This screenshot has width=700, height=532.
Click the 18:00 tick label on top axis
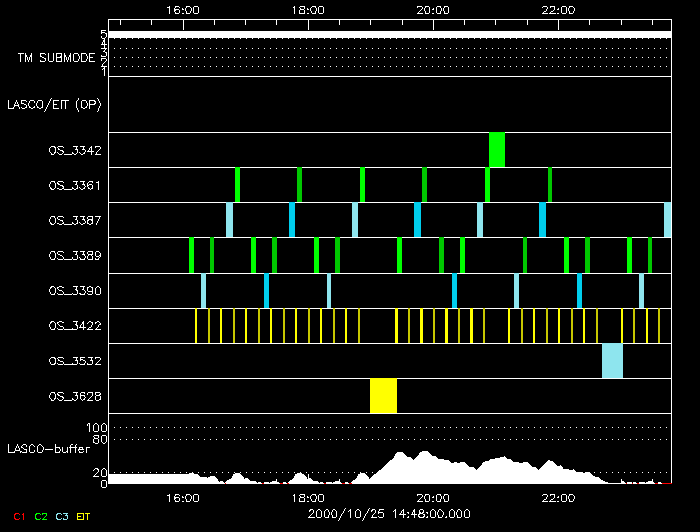(307, 9)
